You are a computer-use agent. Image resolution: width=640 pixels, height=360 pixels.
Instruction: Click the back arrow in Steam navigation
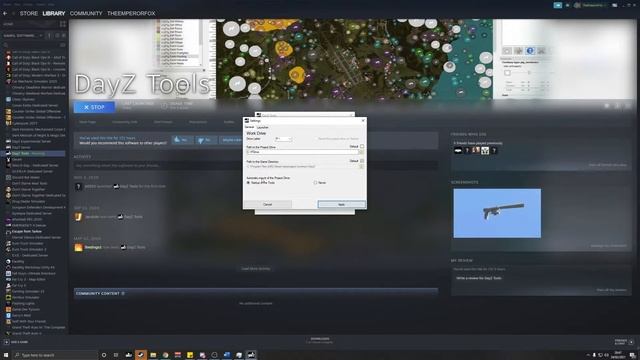pyautogui.click(x=5, y=13)
